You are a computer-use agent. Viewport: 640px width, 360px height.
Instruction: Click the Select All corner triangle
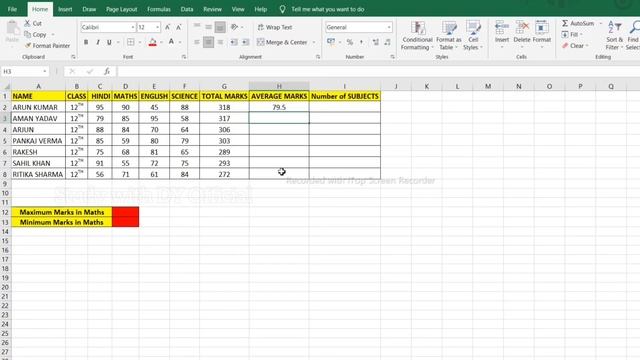(6, 86)
